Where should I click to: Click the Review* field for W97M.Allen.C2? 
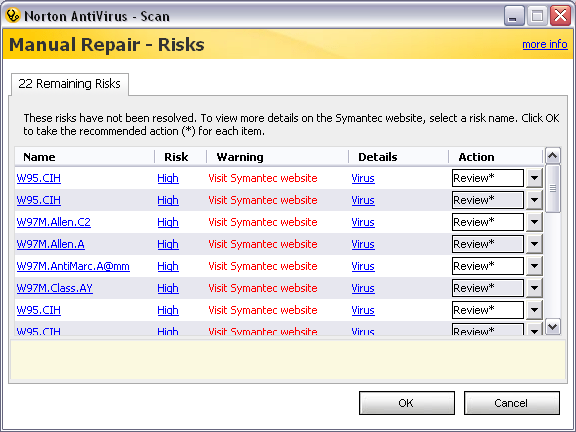click(x=488, y=222)
